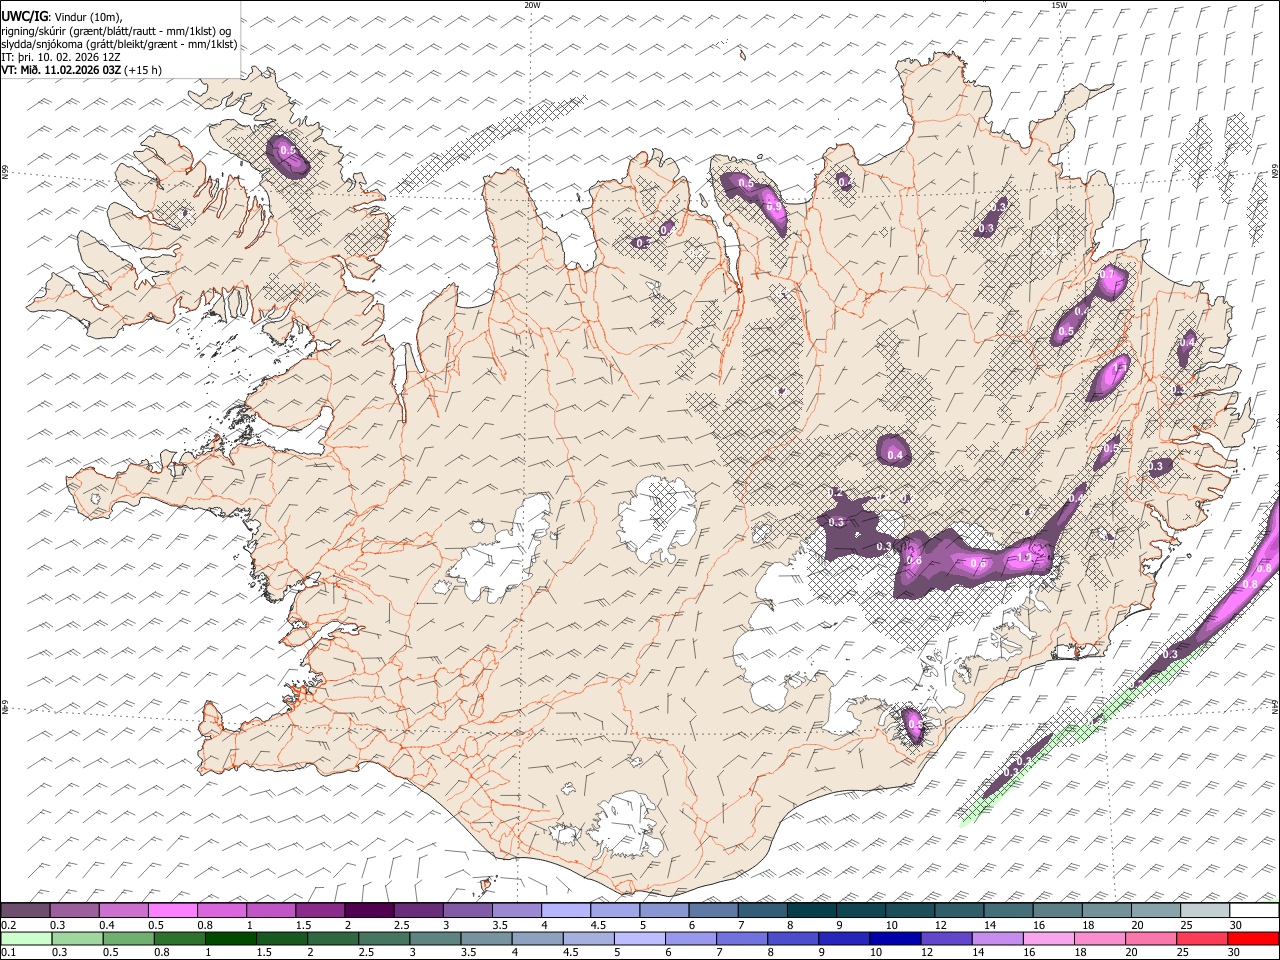Click the pale gray 25–30 swatch in upper legend
The width and height of the screenshot is (1280, 960).
coord(1205,910)
